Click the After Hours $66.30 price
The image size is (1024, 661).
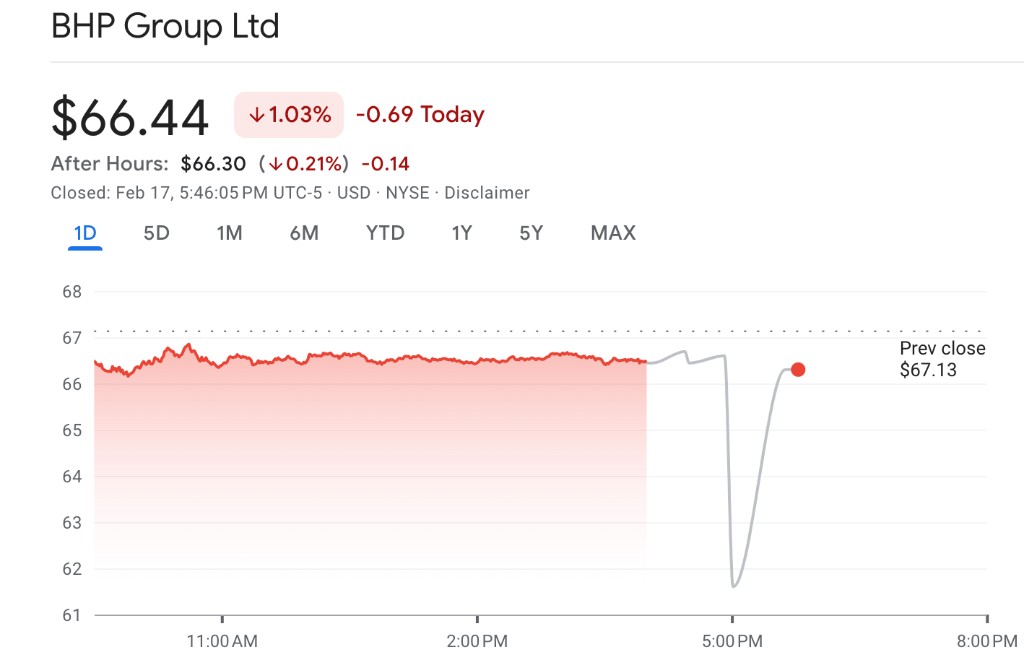pyautogui.click(x=213, y=164)
